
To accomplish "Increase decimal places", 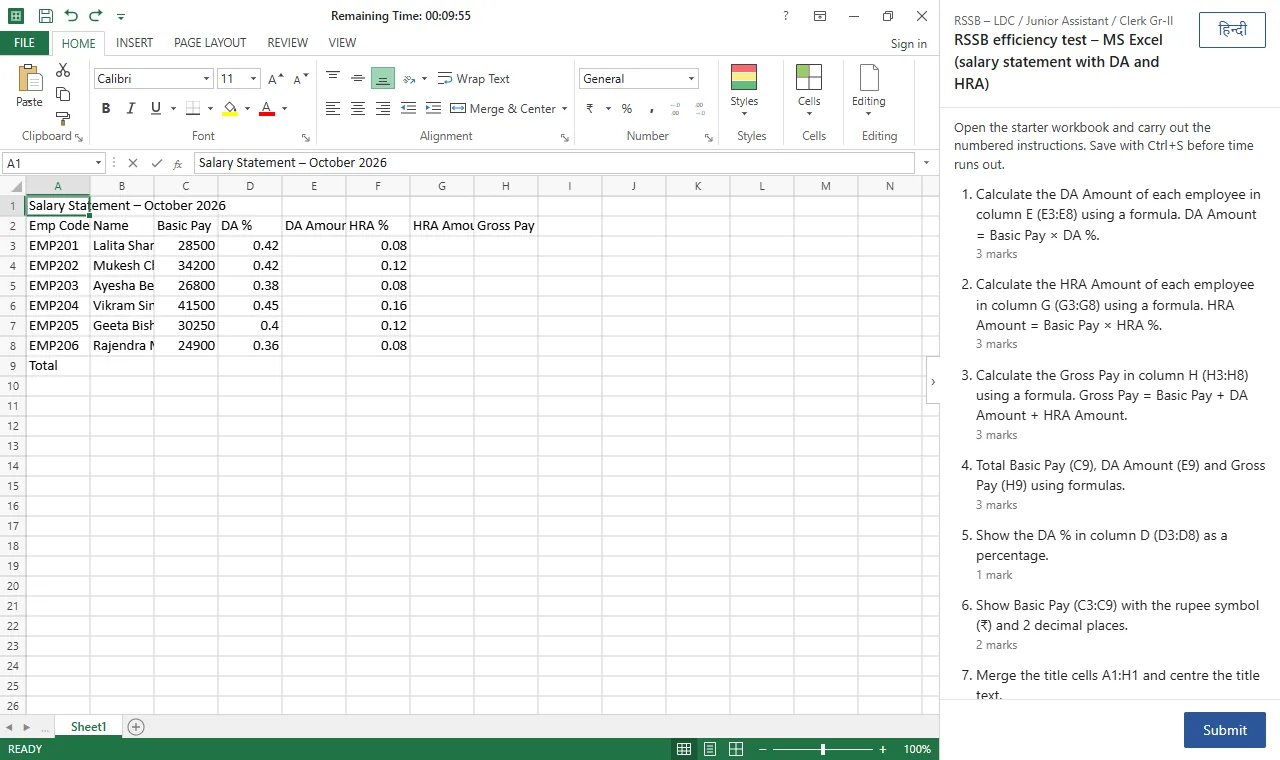I will [x=675, y=108].
